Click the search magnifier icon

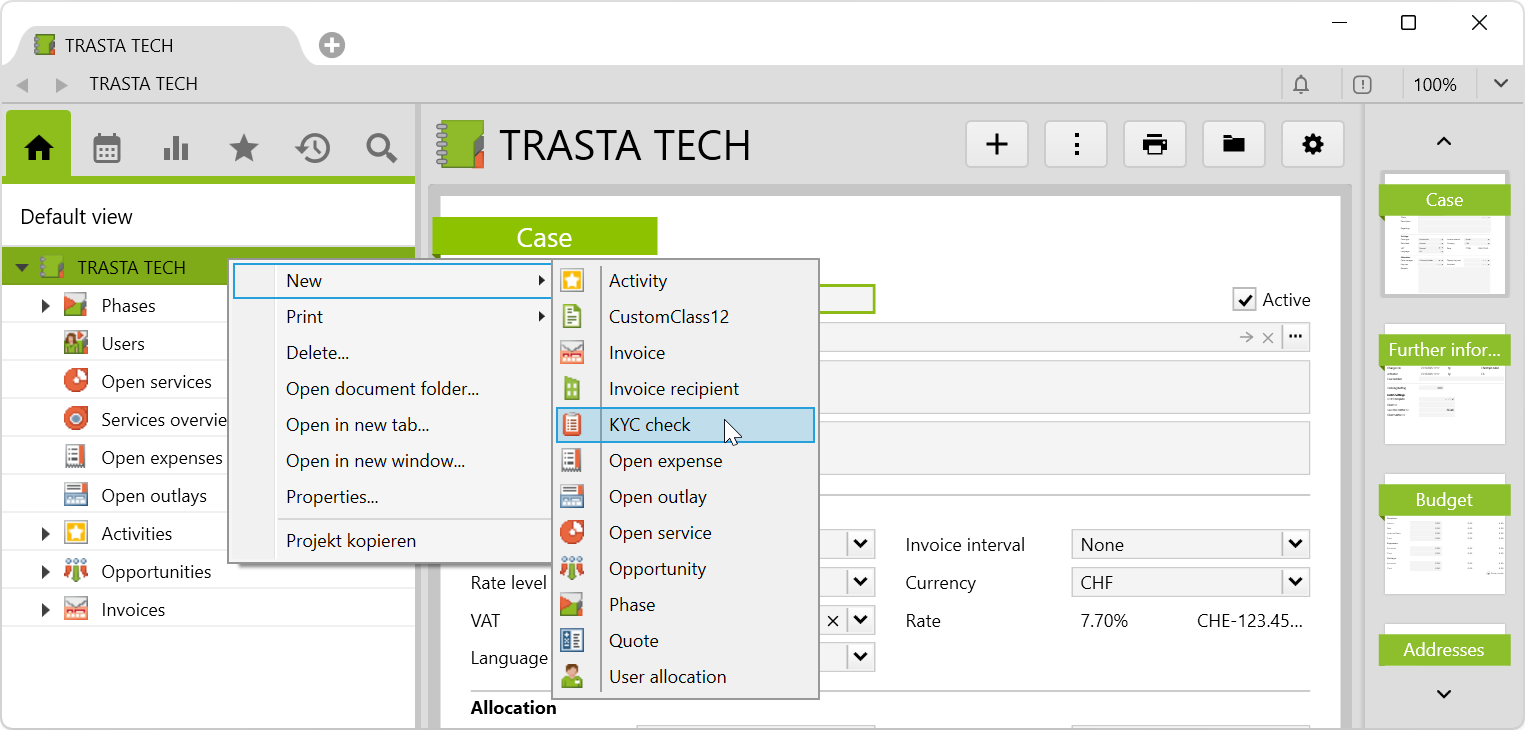click(x=381, y=148)
